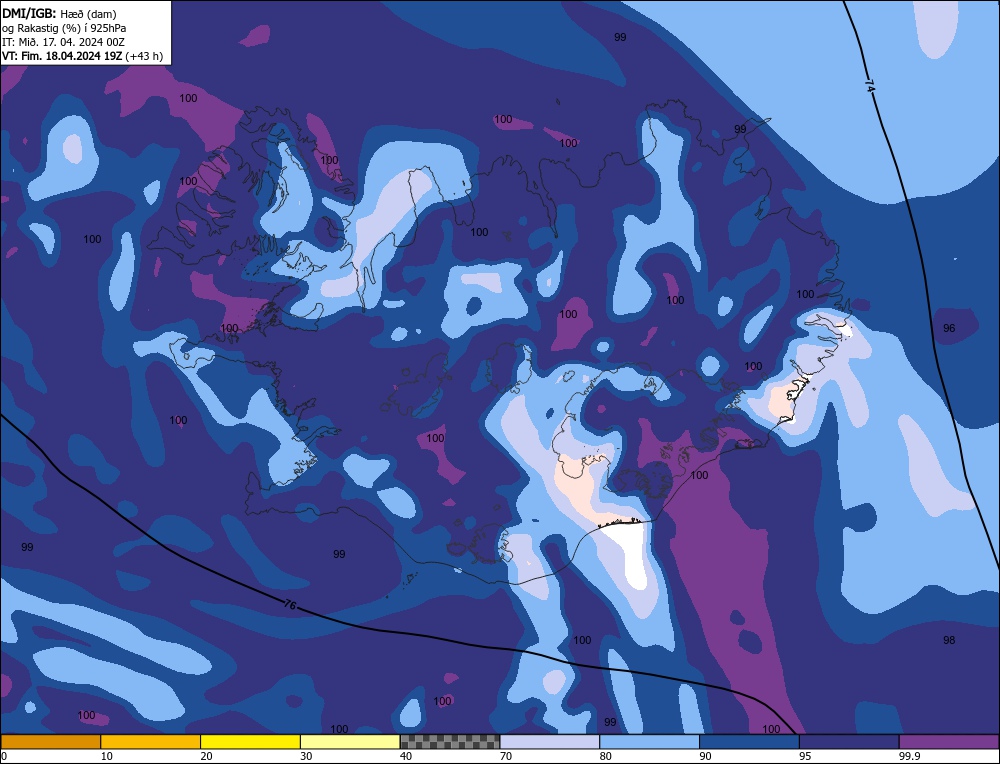Screen dimensions: 1000x764
Task: Click the legend scale value 90
Action: pyautogui.click(x=705, y=756)
